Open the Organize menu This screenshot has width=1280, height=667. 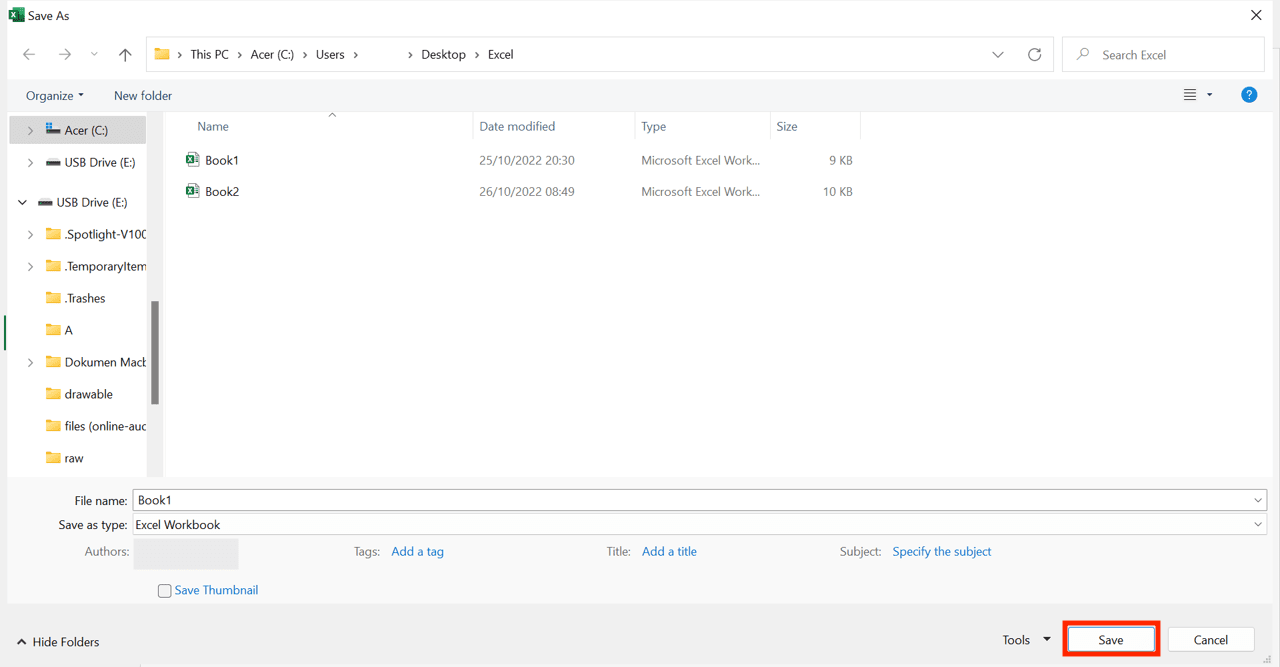pyautogui.click(x=55, y=96)
